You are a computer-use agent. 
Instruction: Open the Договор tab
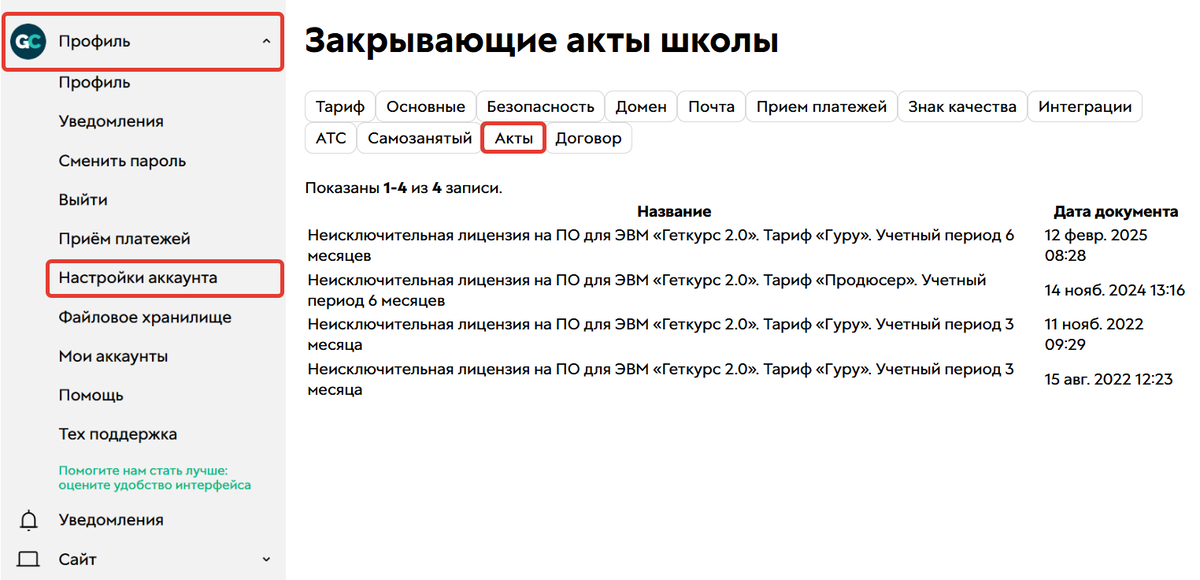tap(588, 139)
